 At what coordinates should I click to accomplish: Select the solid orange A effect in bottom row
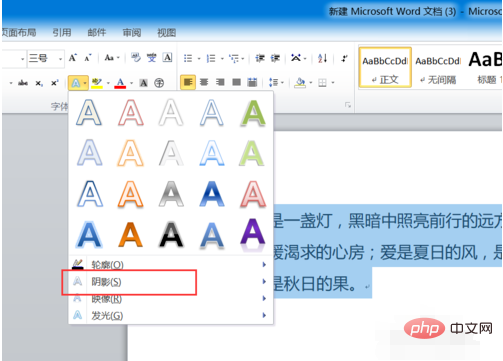(131, 235)
